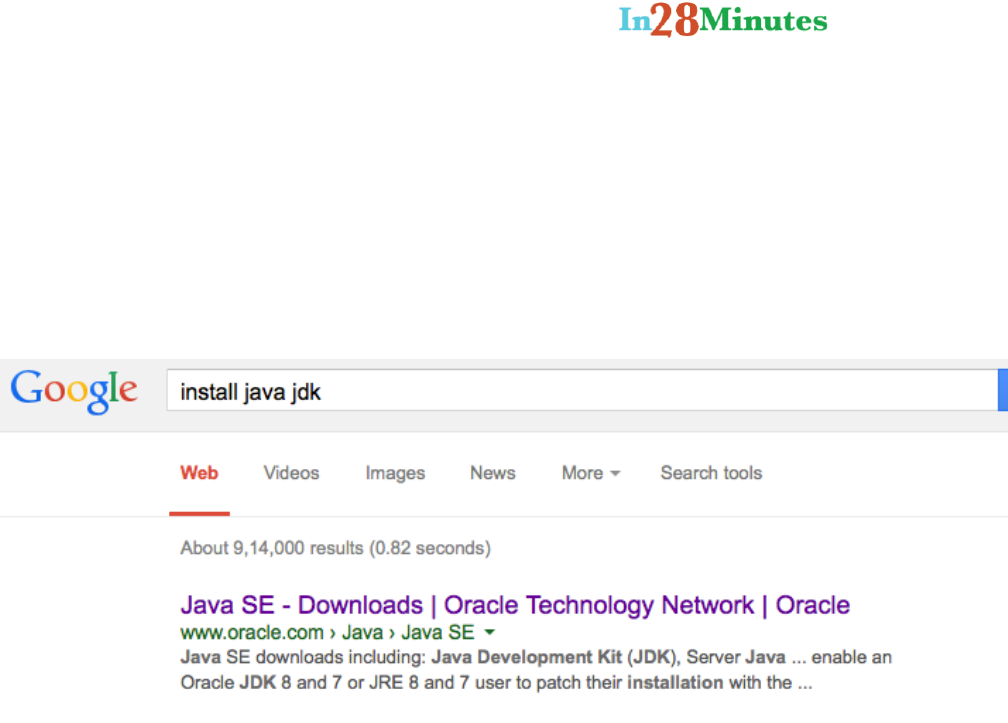Open the News tab

pyautogui.click(x=493, y=473)
